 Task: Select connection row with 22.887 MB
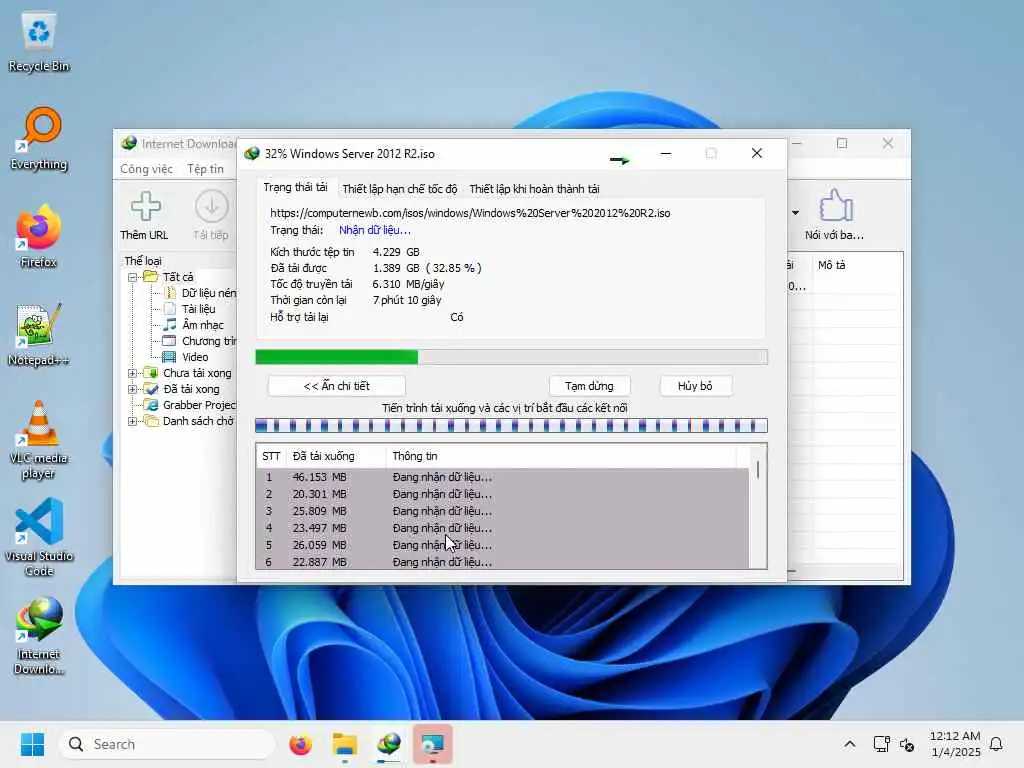pyautogui.click(x=502, y=562)
